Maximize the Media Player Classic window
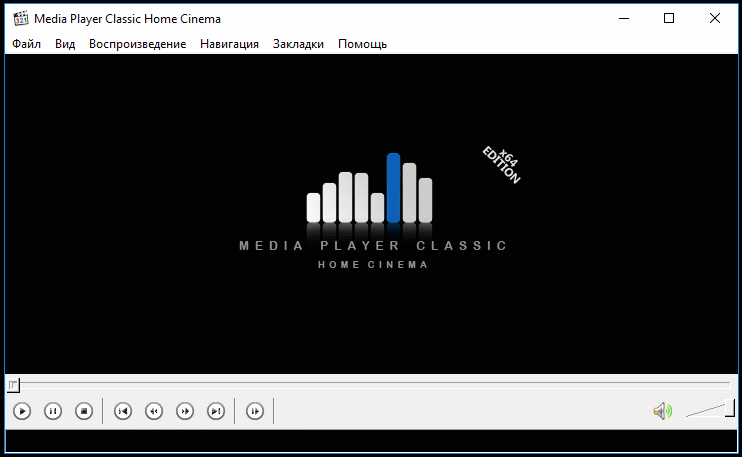 (x=669, y=18)
